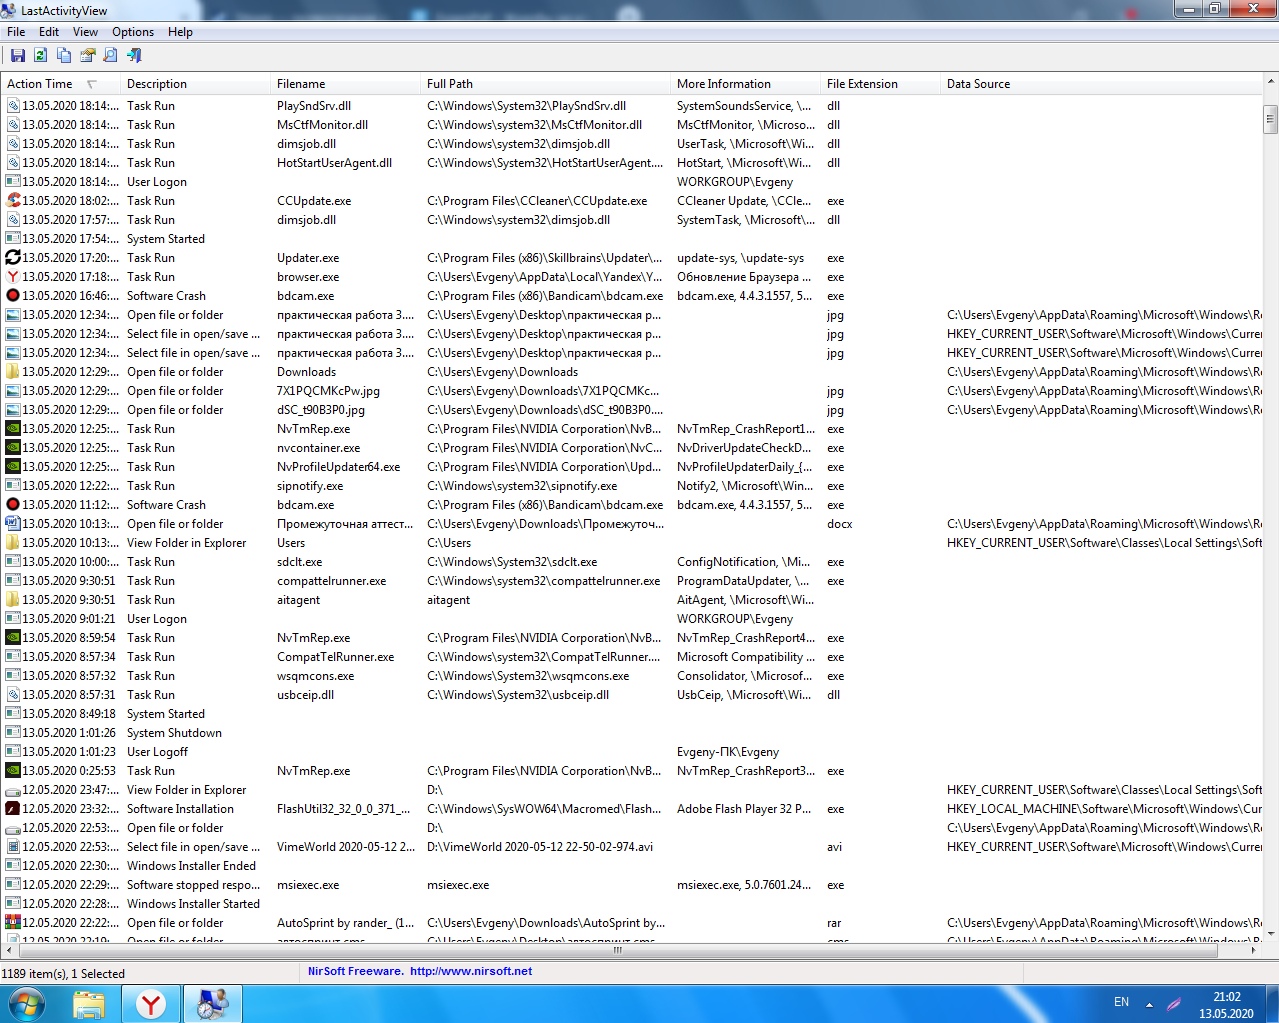Viewport: 1279px width, 1023px height.
Task: Launch Yandex Browser from the taskbar
Action: (x=151, y=1003)
